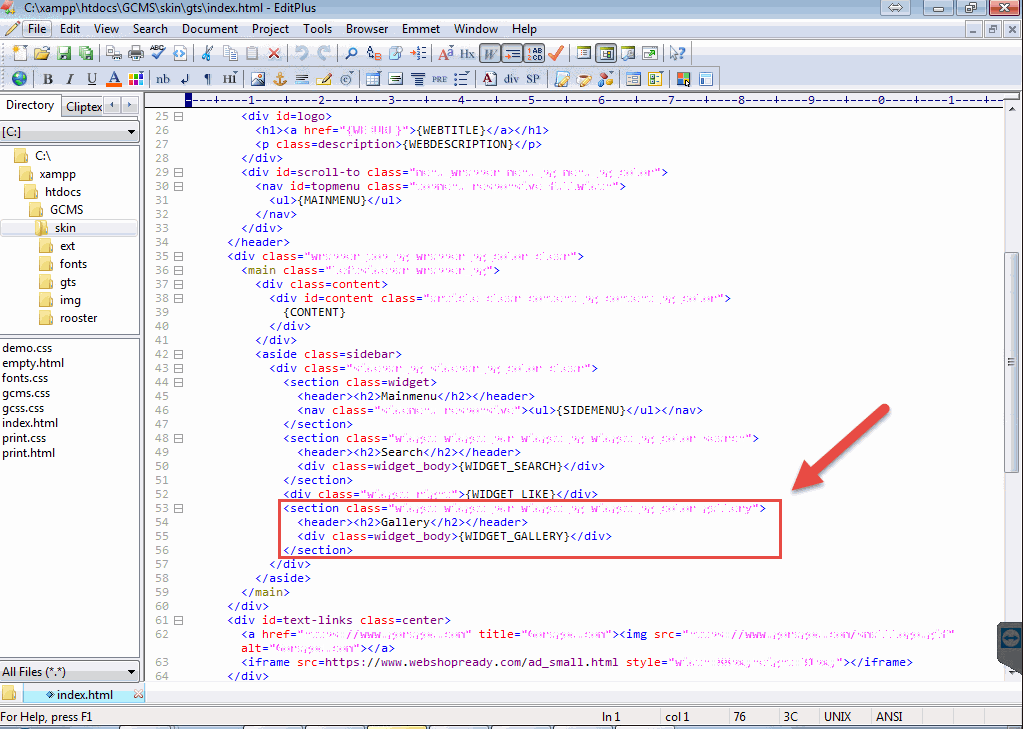Select the gts folder in tree
The image size is (1023, 729).
pyautogui.click(x=68, y=283)
